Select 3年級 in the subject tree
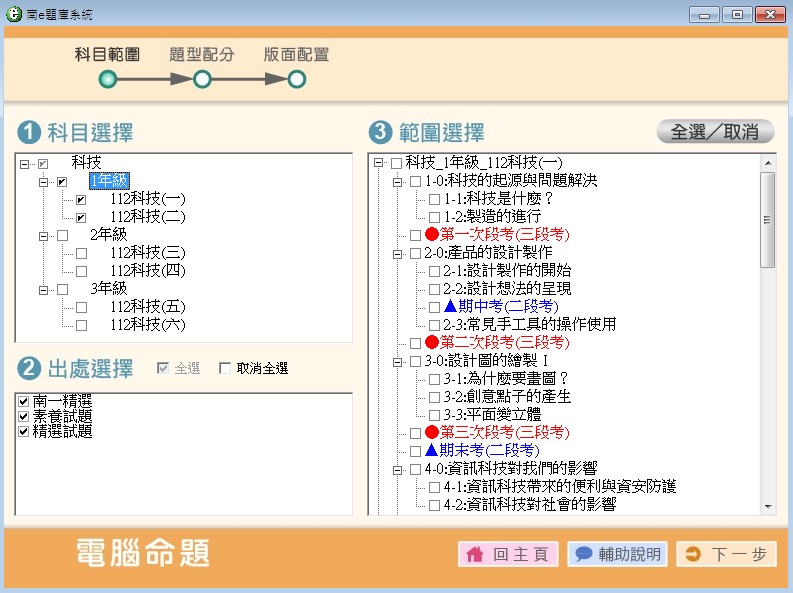The image size is (793, 593). tap(108, 289)
